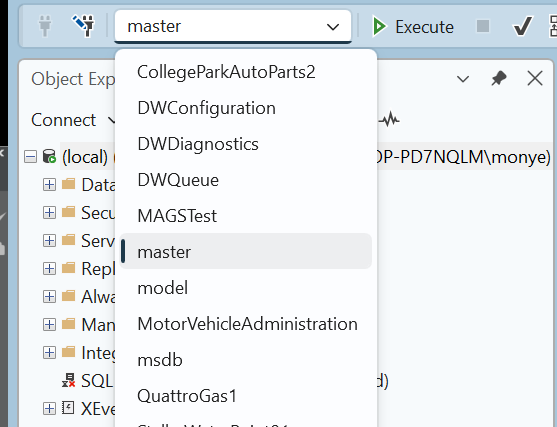This screenshot has height=427, width=557.
Task: Expand the Security folder node
Action: 49,213
